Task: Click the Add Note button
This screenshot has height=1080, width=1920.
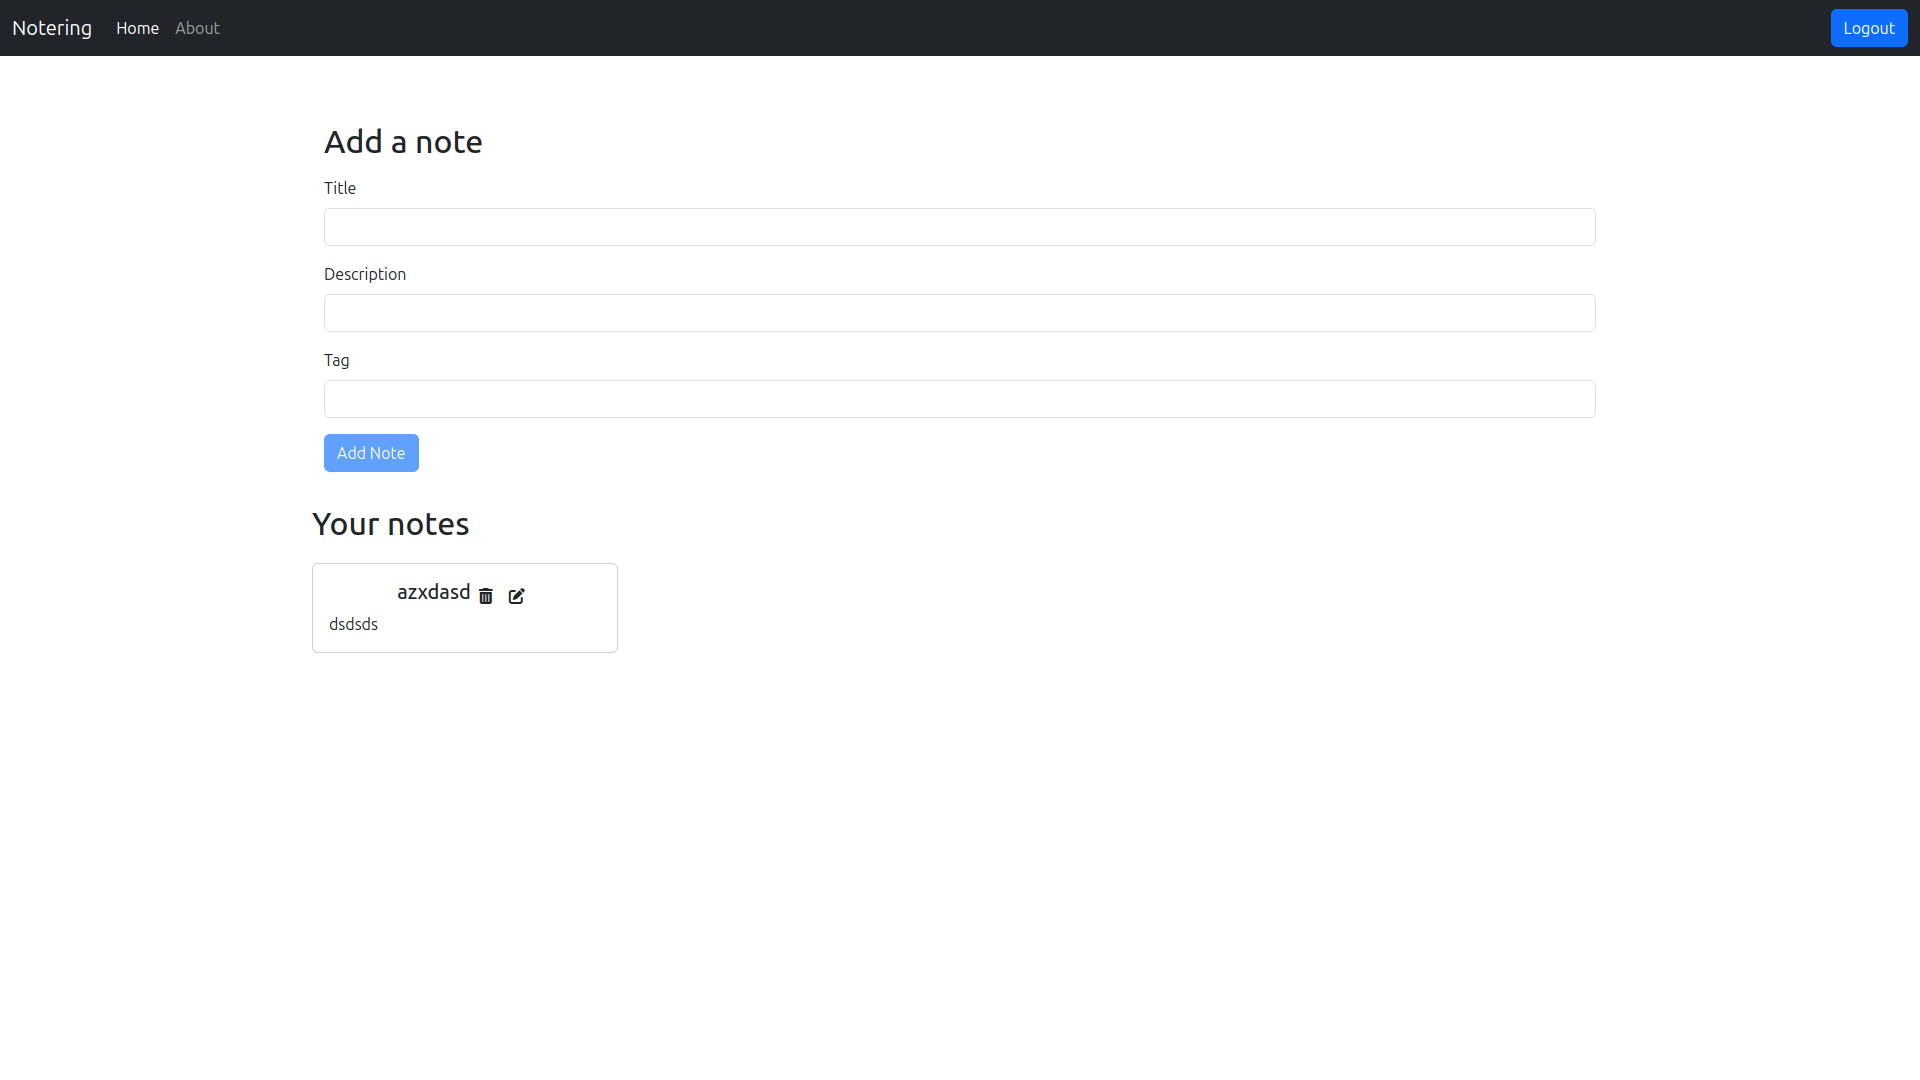Action: pyautogui.click(x=371, y=453)
